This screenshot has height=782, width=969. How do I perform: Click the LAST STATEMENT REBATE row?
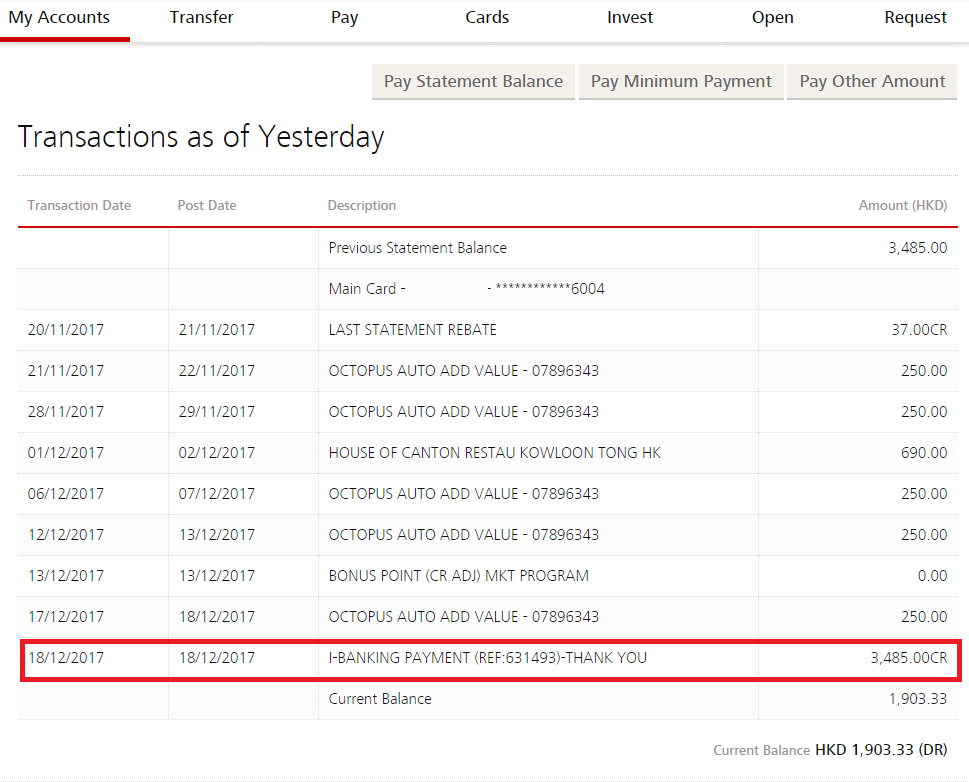412,330
